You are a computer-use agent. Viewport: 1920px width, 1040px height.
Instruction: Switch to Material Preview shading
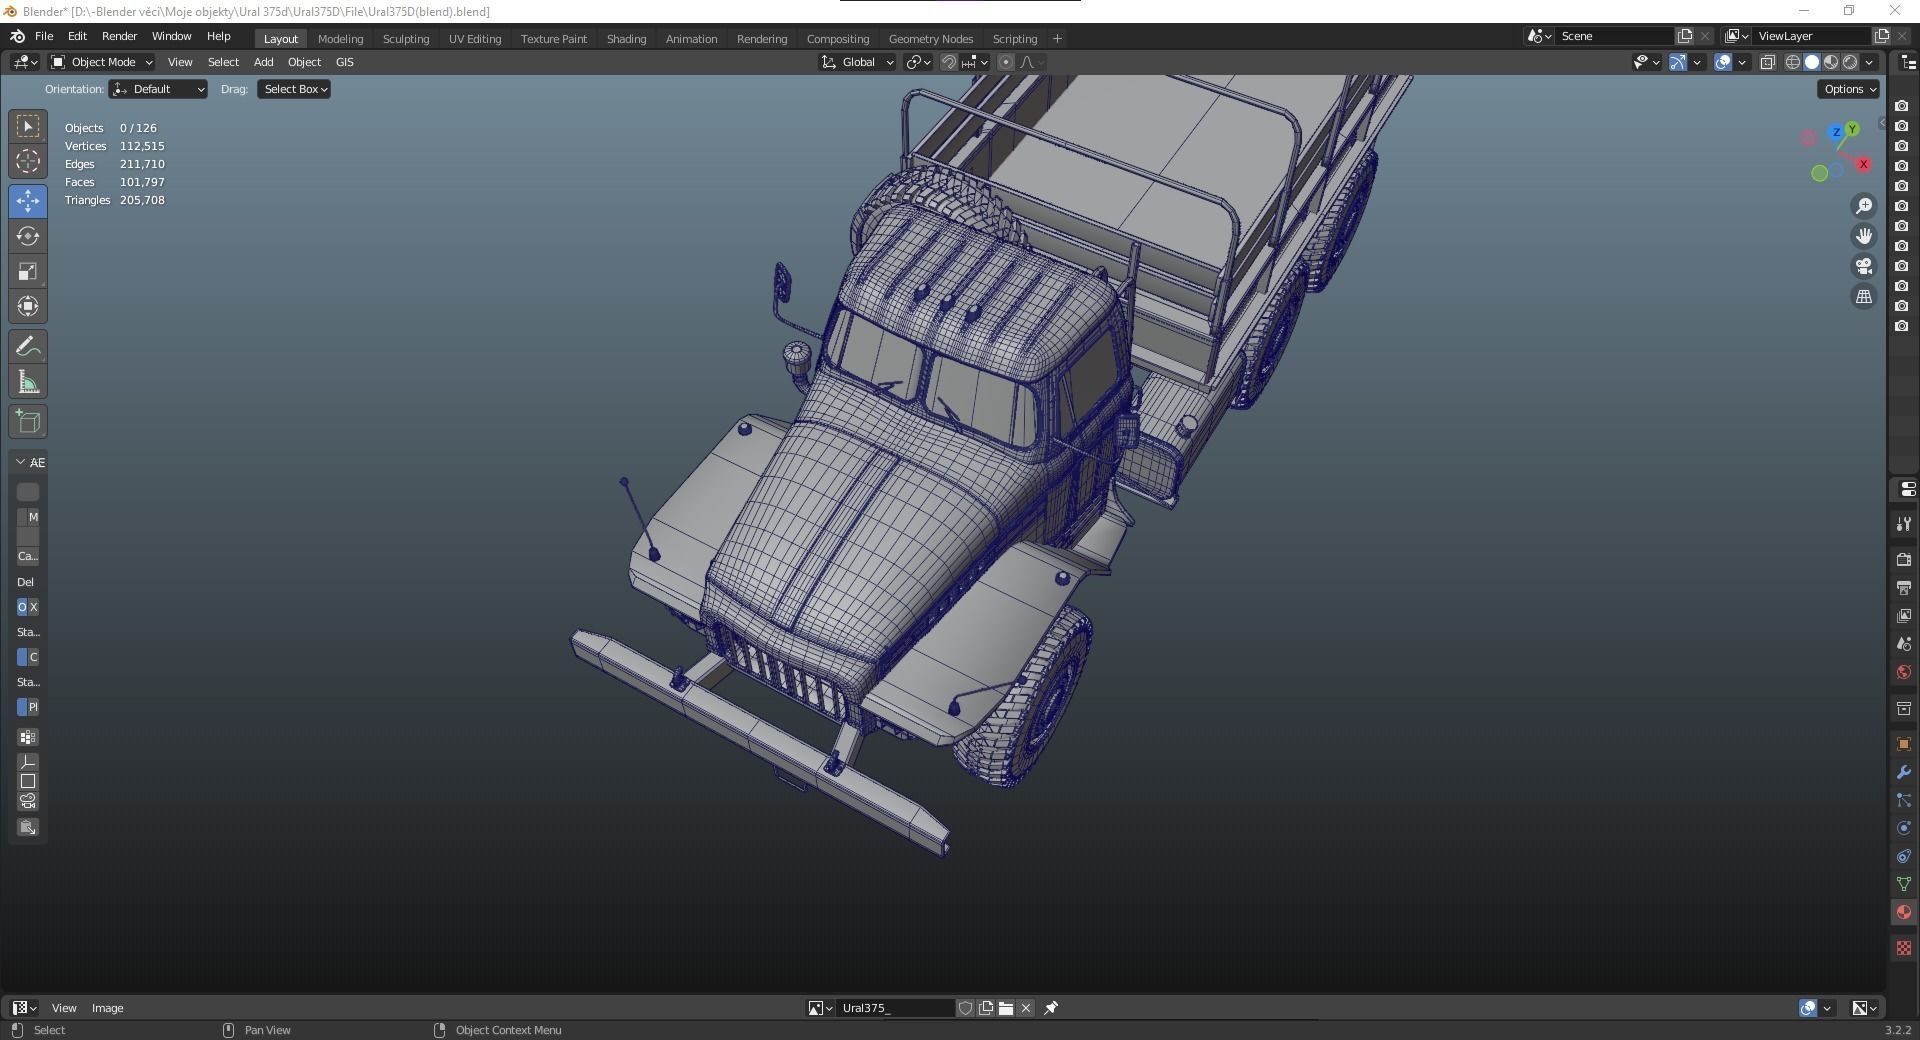pyautogui.click(x=1831, y=62)
